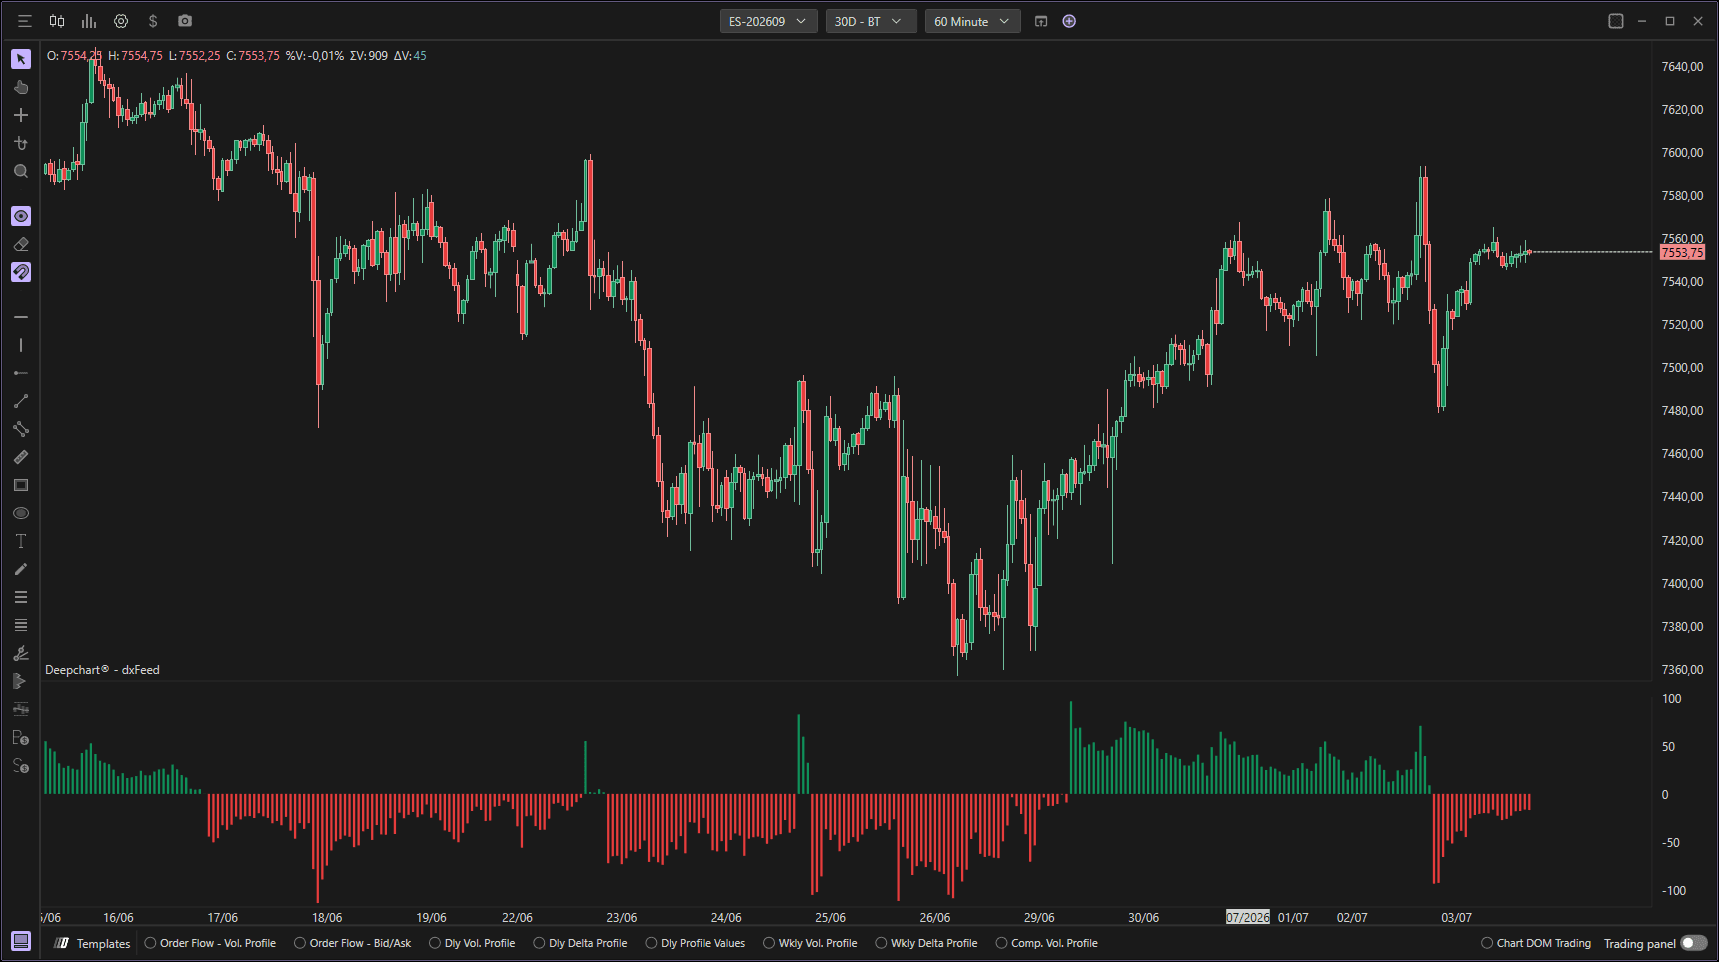Image resolution: width=1719 pixels, height=962 pixels.
Task: Select the arrow pointer tool
Action: point(21,59)
